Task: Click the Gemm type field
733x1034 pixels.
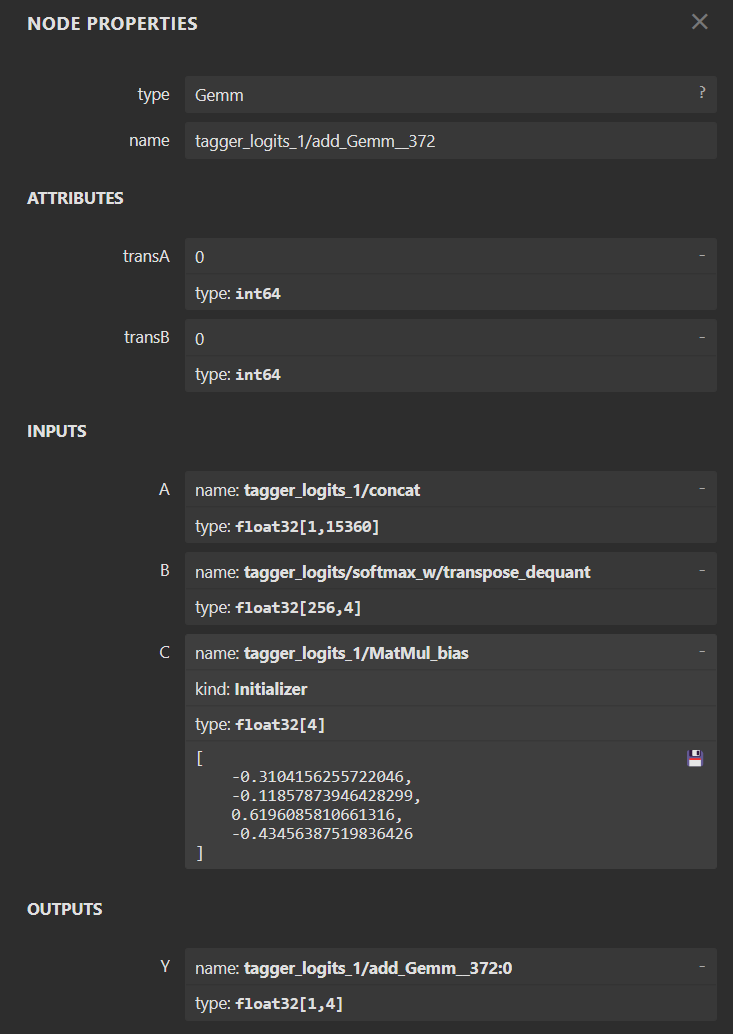Action: (400, 94)
